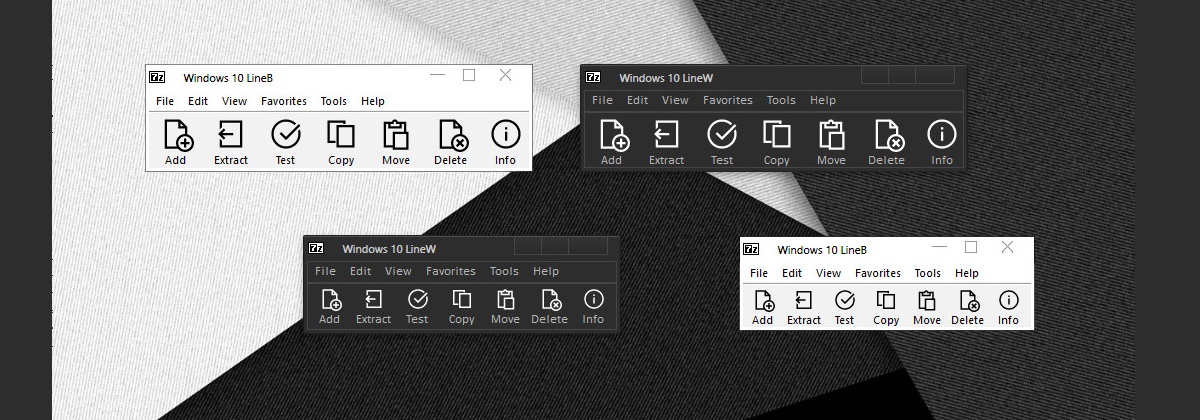The height and width of the screenshot is (420, 1200).
Task: Click Test icon in small light LineB window
Action: 845,300
